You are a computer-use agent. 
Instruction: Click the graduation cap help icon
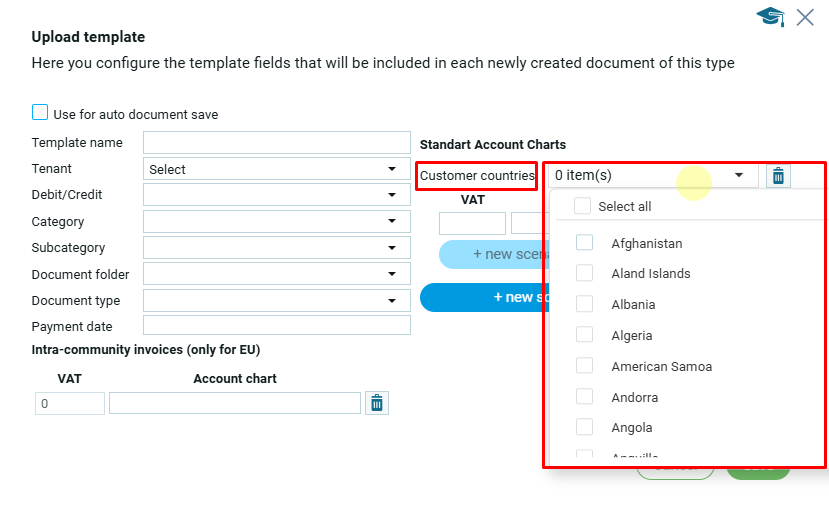(x=770, y=17)
